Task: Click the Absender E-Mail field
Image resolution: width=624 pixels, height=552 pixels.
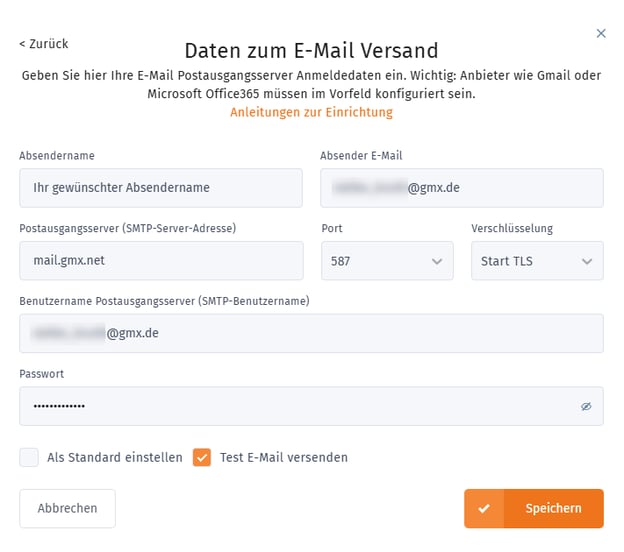Action: [461, 188]
